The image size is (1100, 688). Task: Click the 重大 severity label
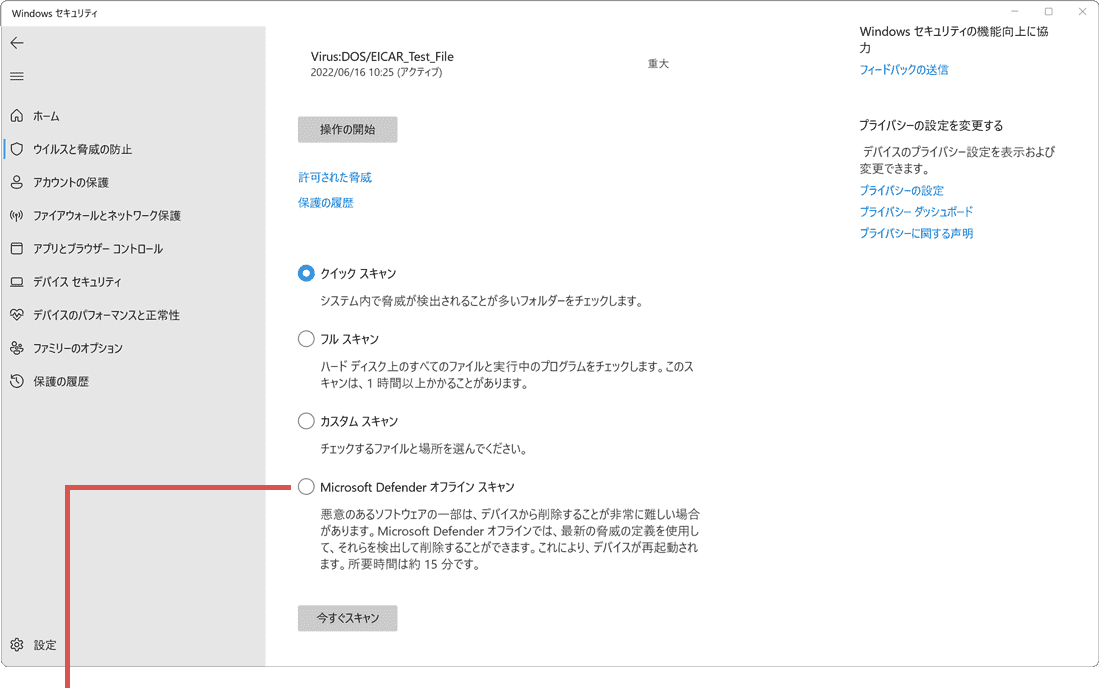tap(658, 64)
